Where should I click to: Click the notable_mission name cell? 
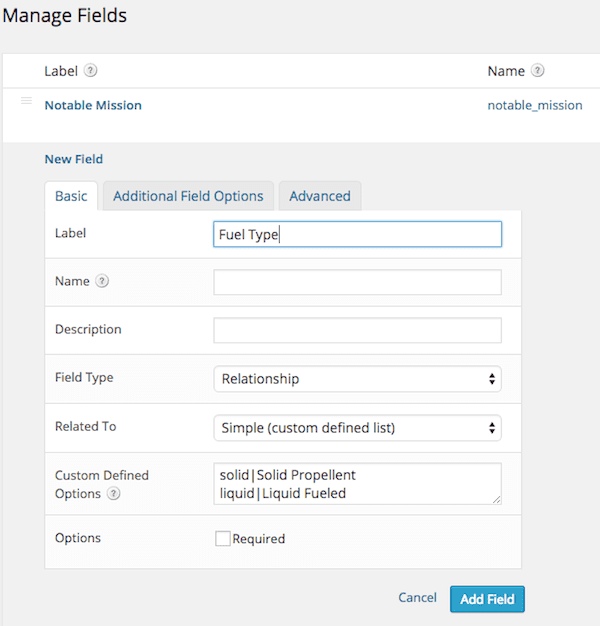click(x=535, y=105)
